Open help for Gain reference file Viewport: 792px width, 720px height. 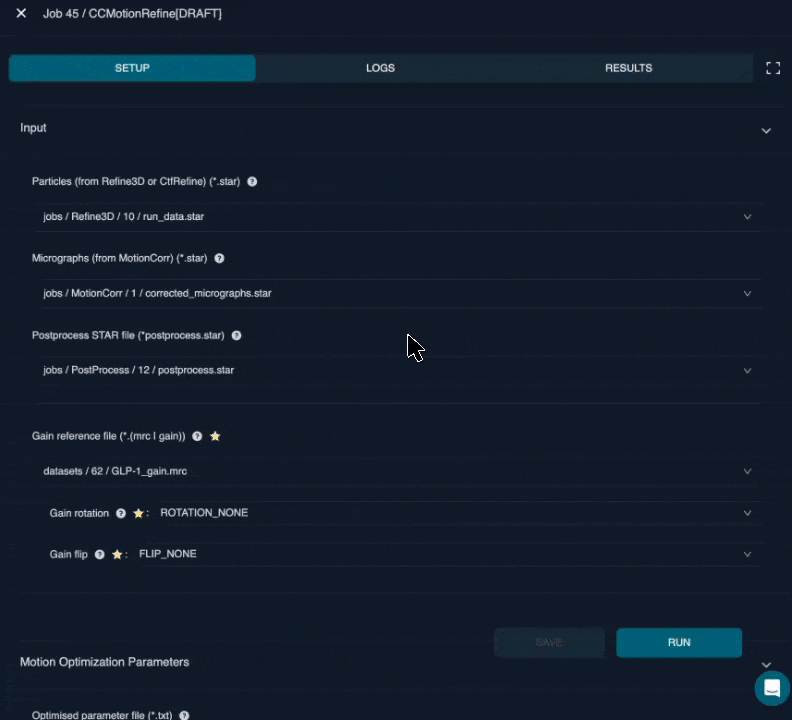(x=197, y=436)
